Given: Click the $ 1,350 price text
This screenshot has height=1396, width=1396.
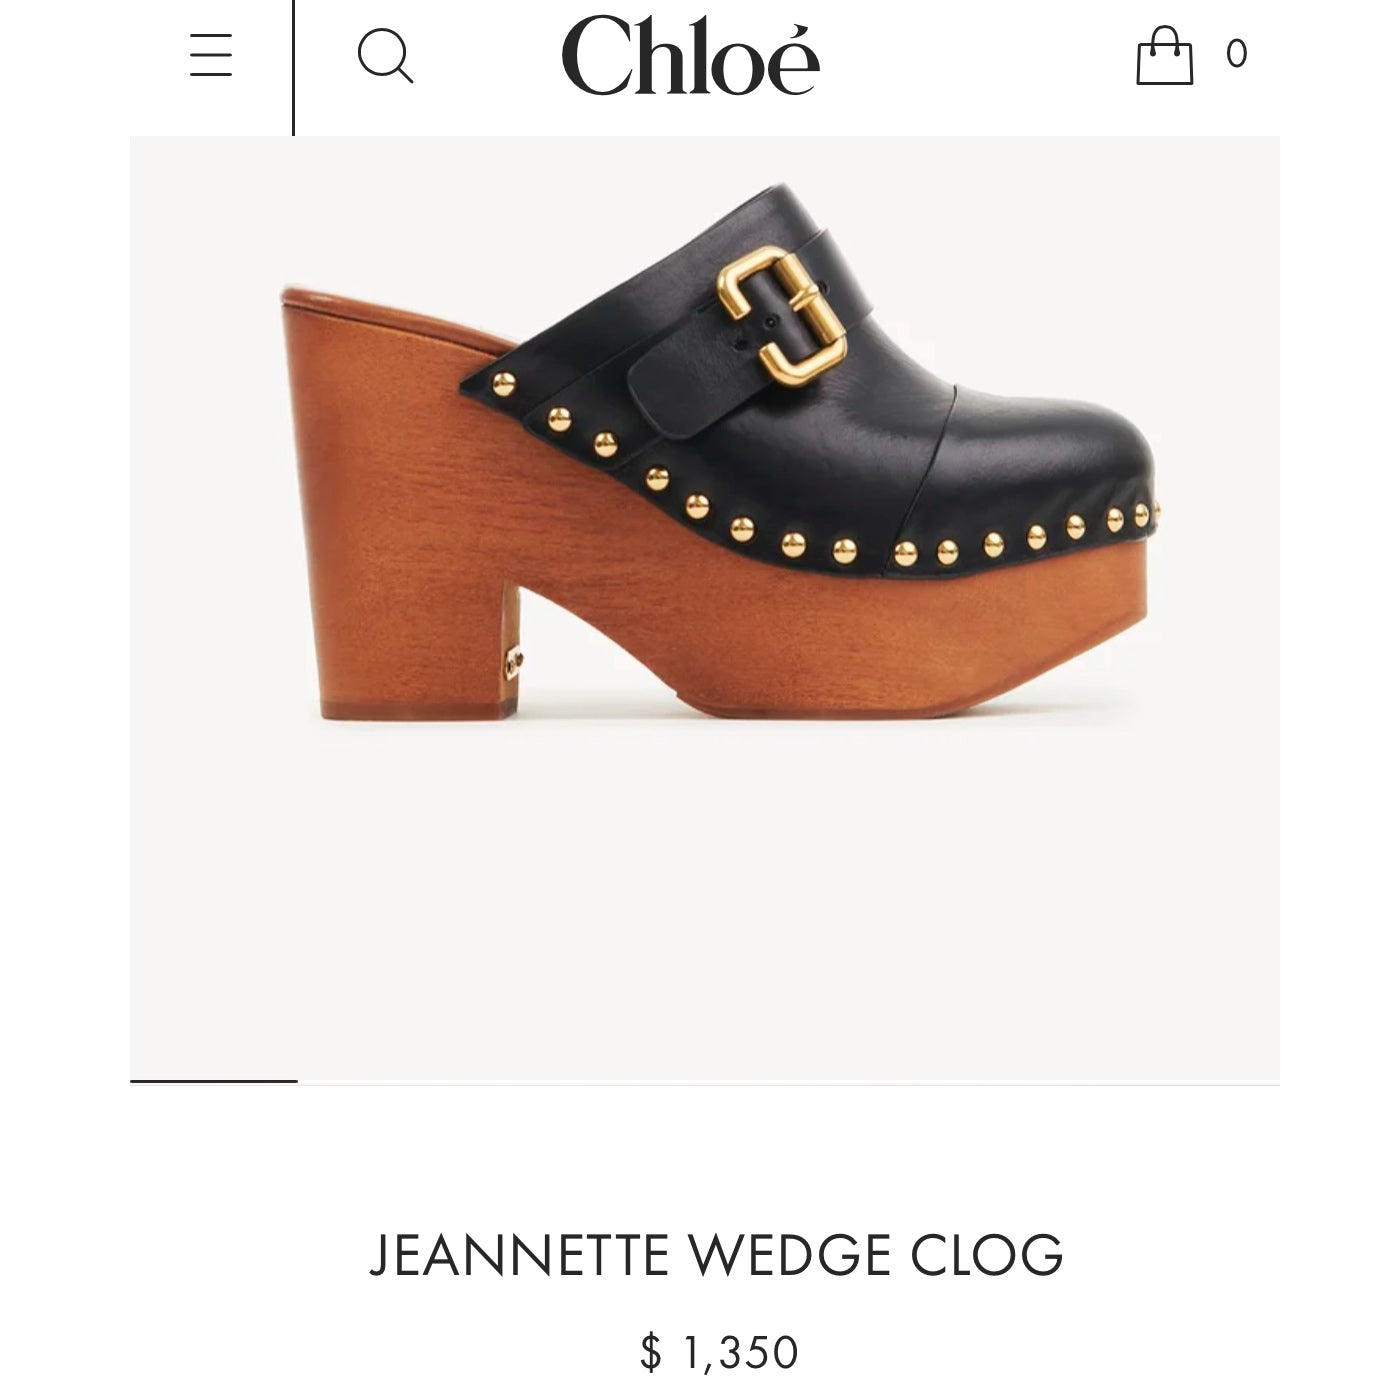Looking at the screenshot, I should tap(719, 1352).
